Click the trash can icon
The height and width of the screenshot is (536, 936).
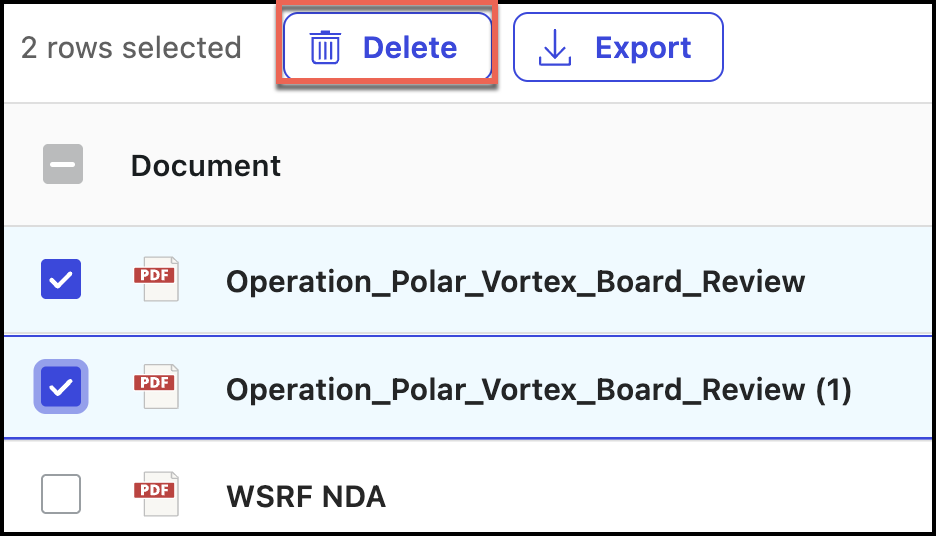[x=325, y=48]
